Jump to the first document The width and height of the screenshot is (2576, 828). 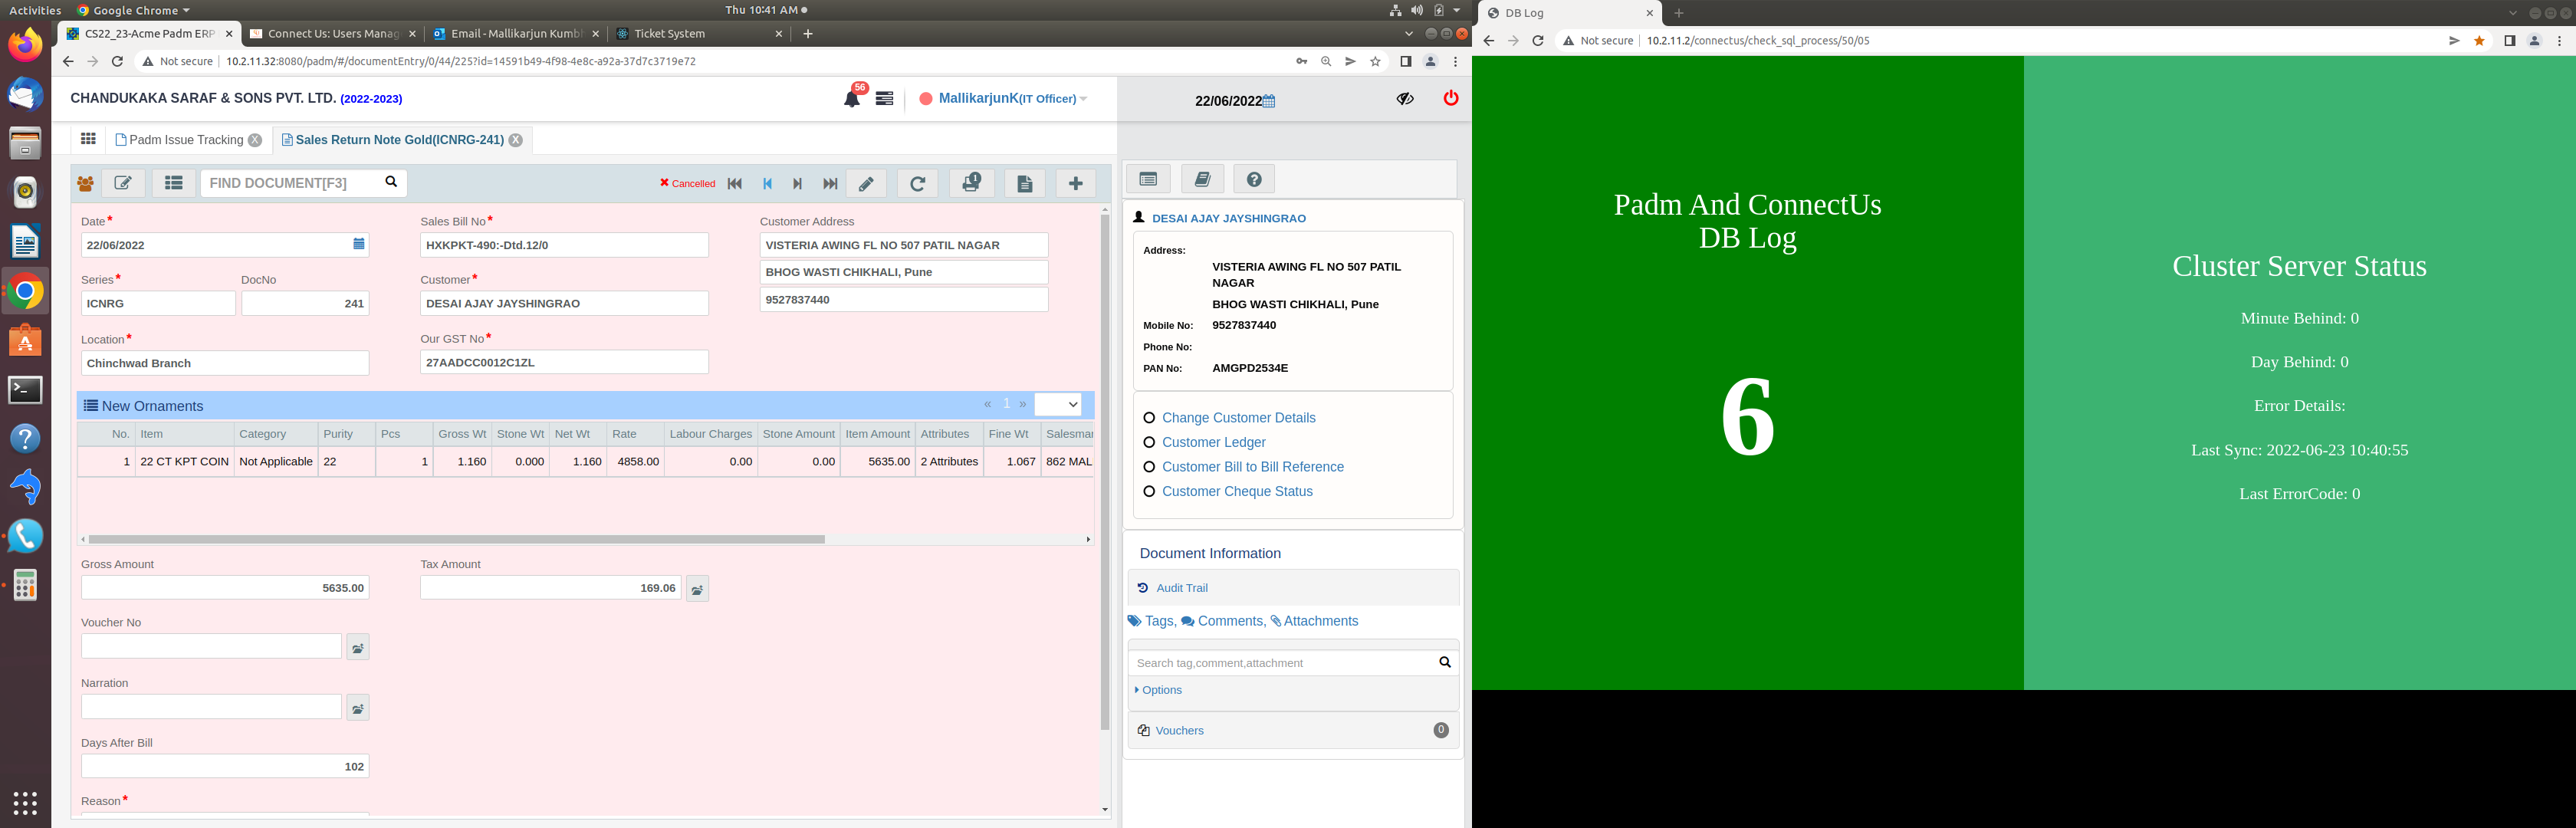coord(735,183)
